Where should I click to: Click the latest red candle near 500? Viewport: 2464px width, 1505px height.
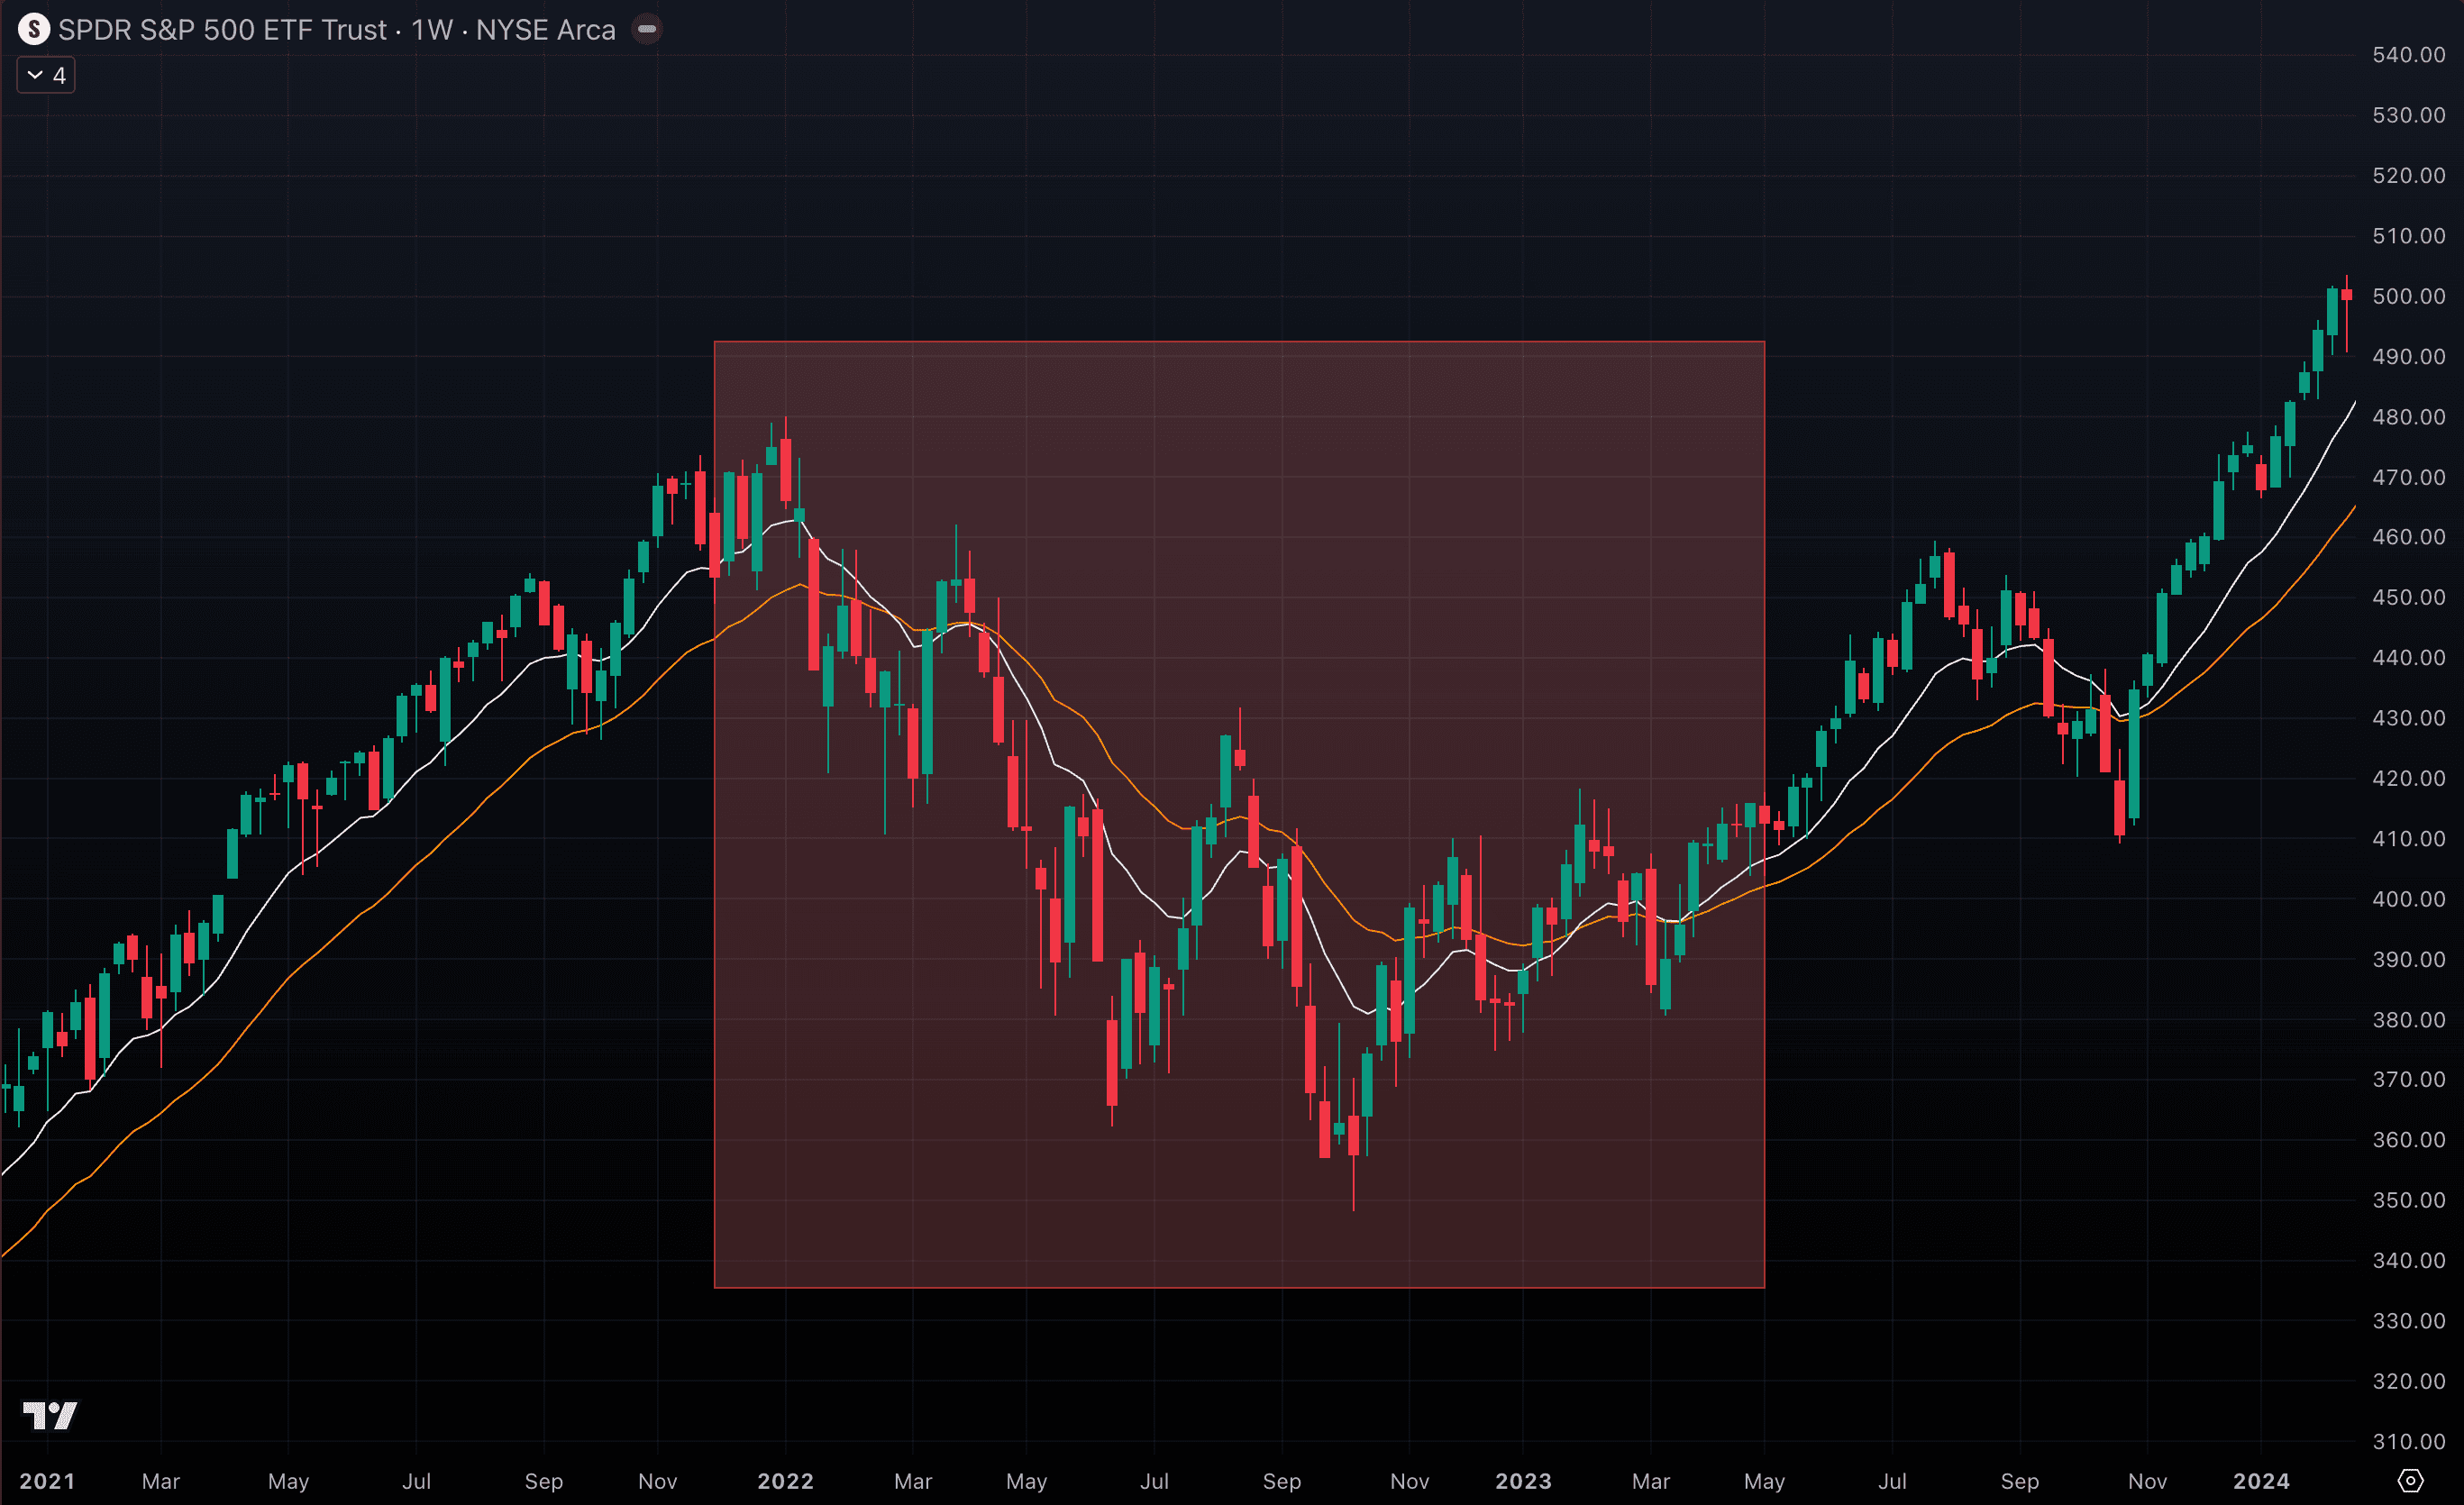click(x=2347, y=295)
